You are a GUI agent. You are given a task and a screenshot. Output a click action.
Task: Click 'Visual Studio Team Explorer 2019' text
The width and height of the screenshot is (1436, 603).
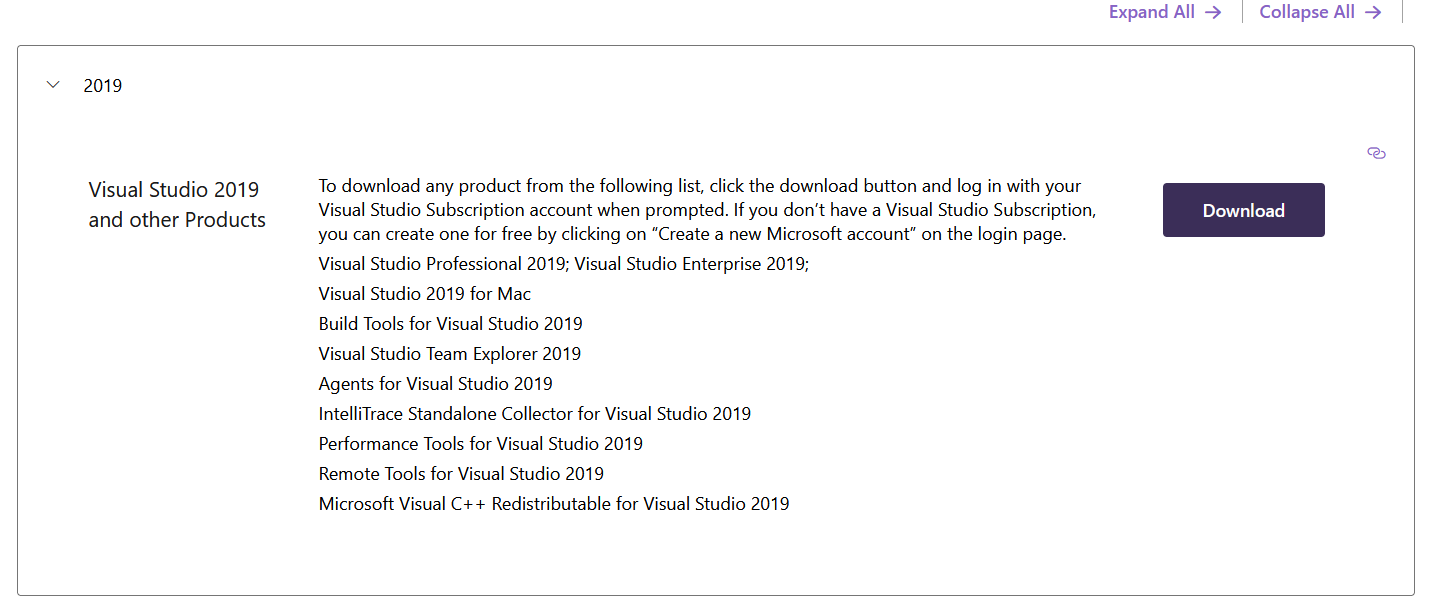449,354
